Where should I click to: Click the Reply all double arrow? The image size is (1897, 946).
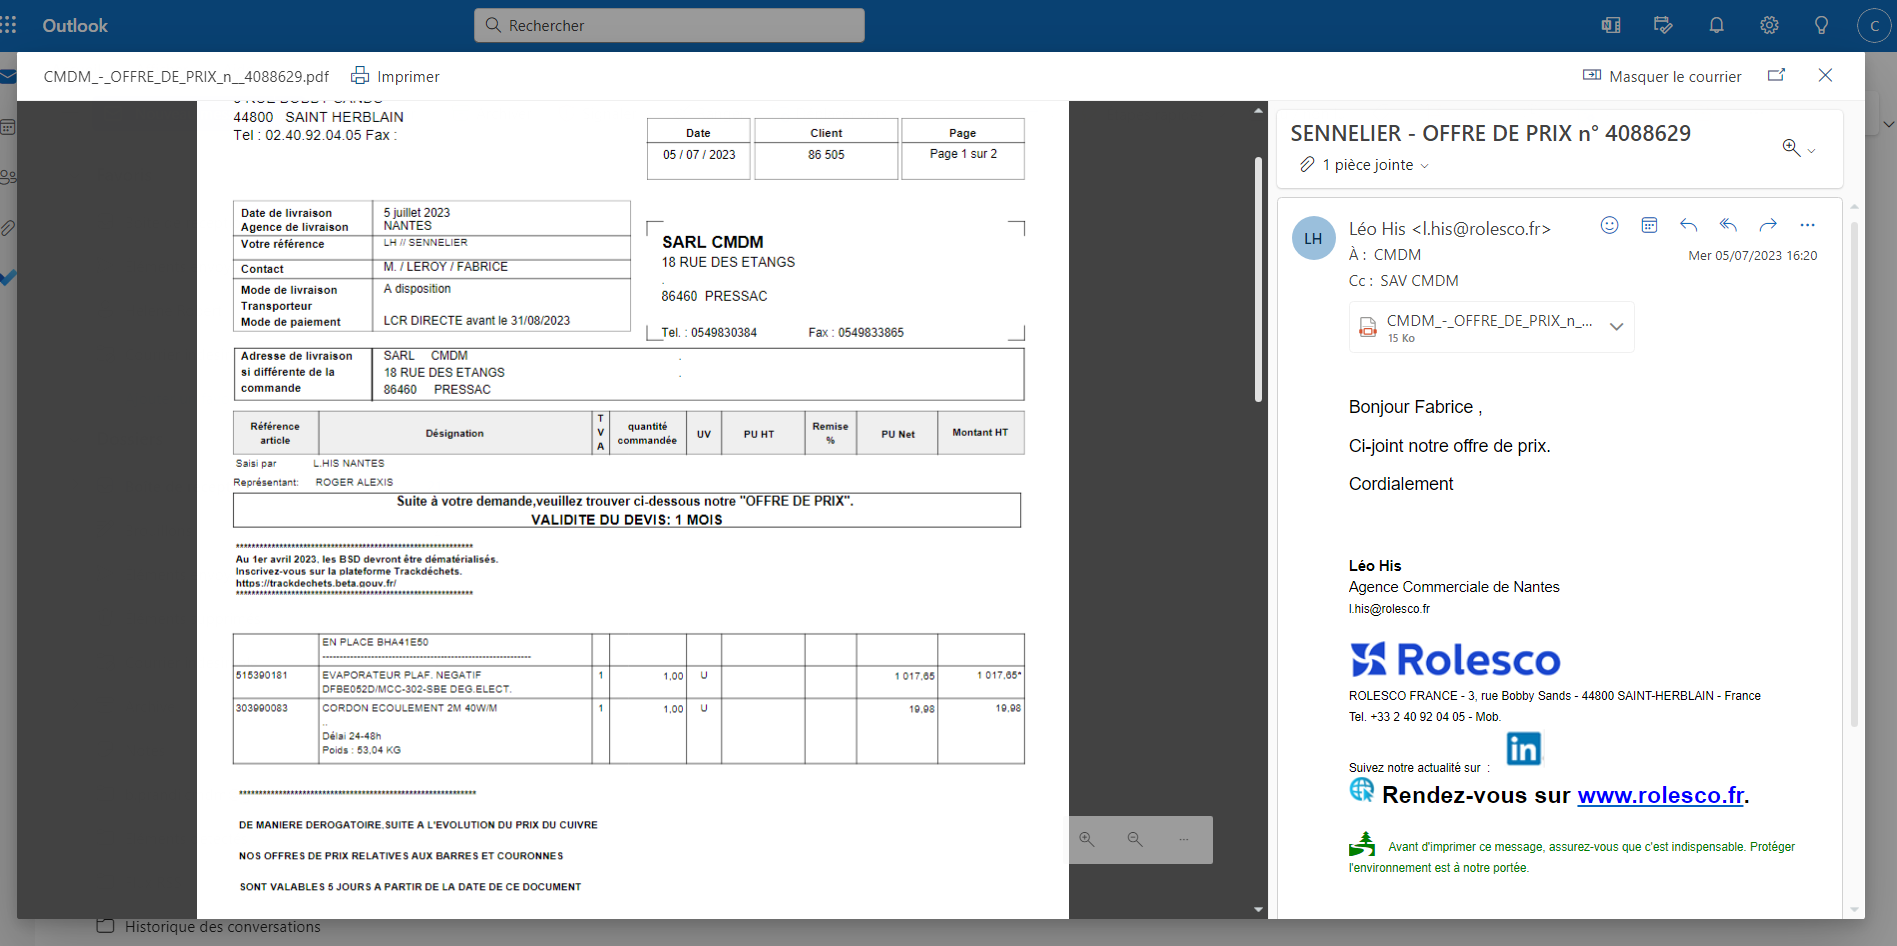1728,225
